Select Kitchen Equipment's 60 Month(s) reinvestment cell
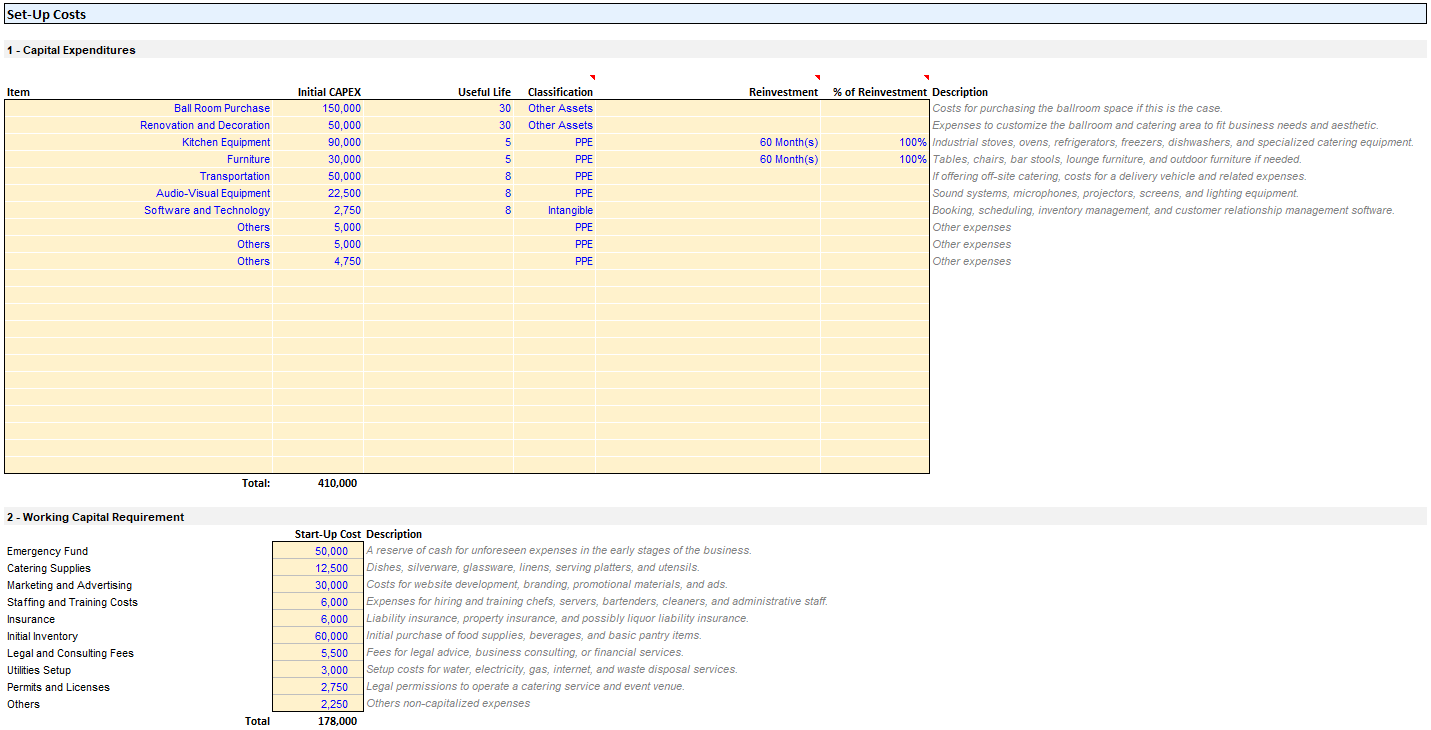 pos(788,142)
